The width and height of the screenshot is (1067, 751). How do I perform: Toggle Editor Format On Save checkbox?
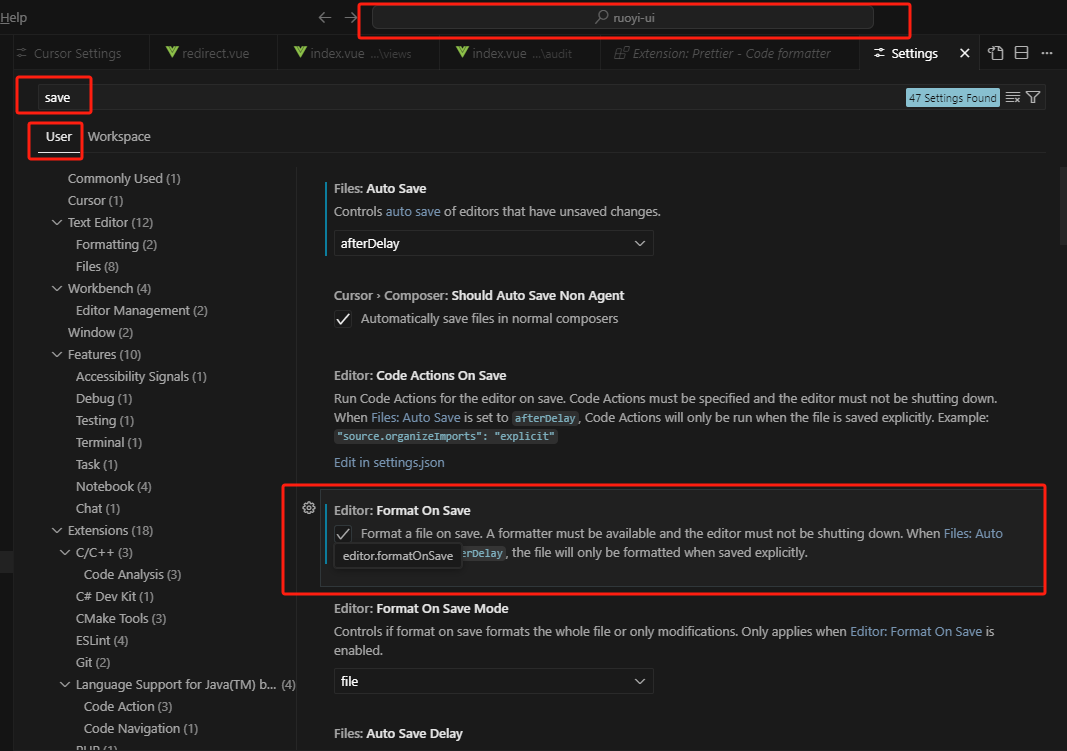343,534
